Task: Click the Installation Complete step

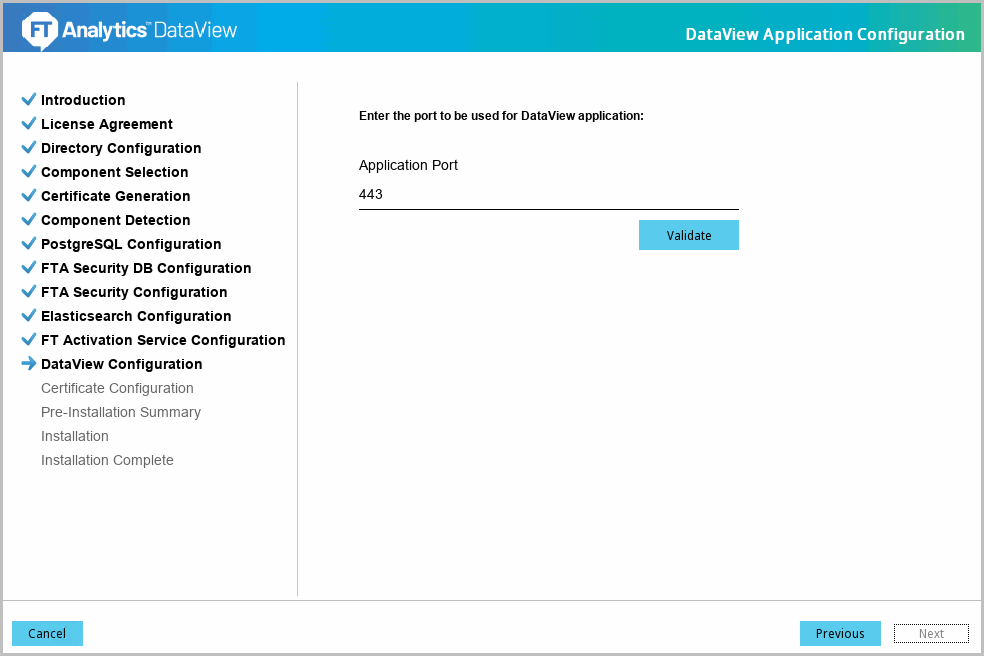Action: [107, 460]
